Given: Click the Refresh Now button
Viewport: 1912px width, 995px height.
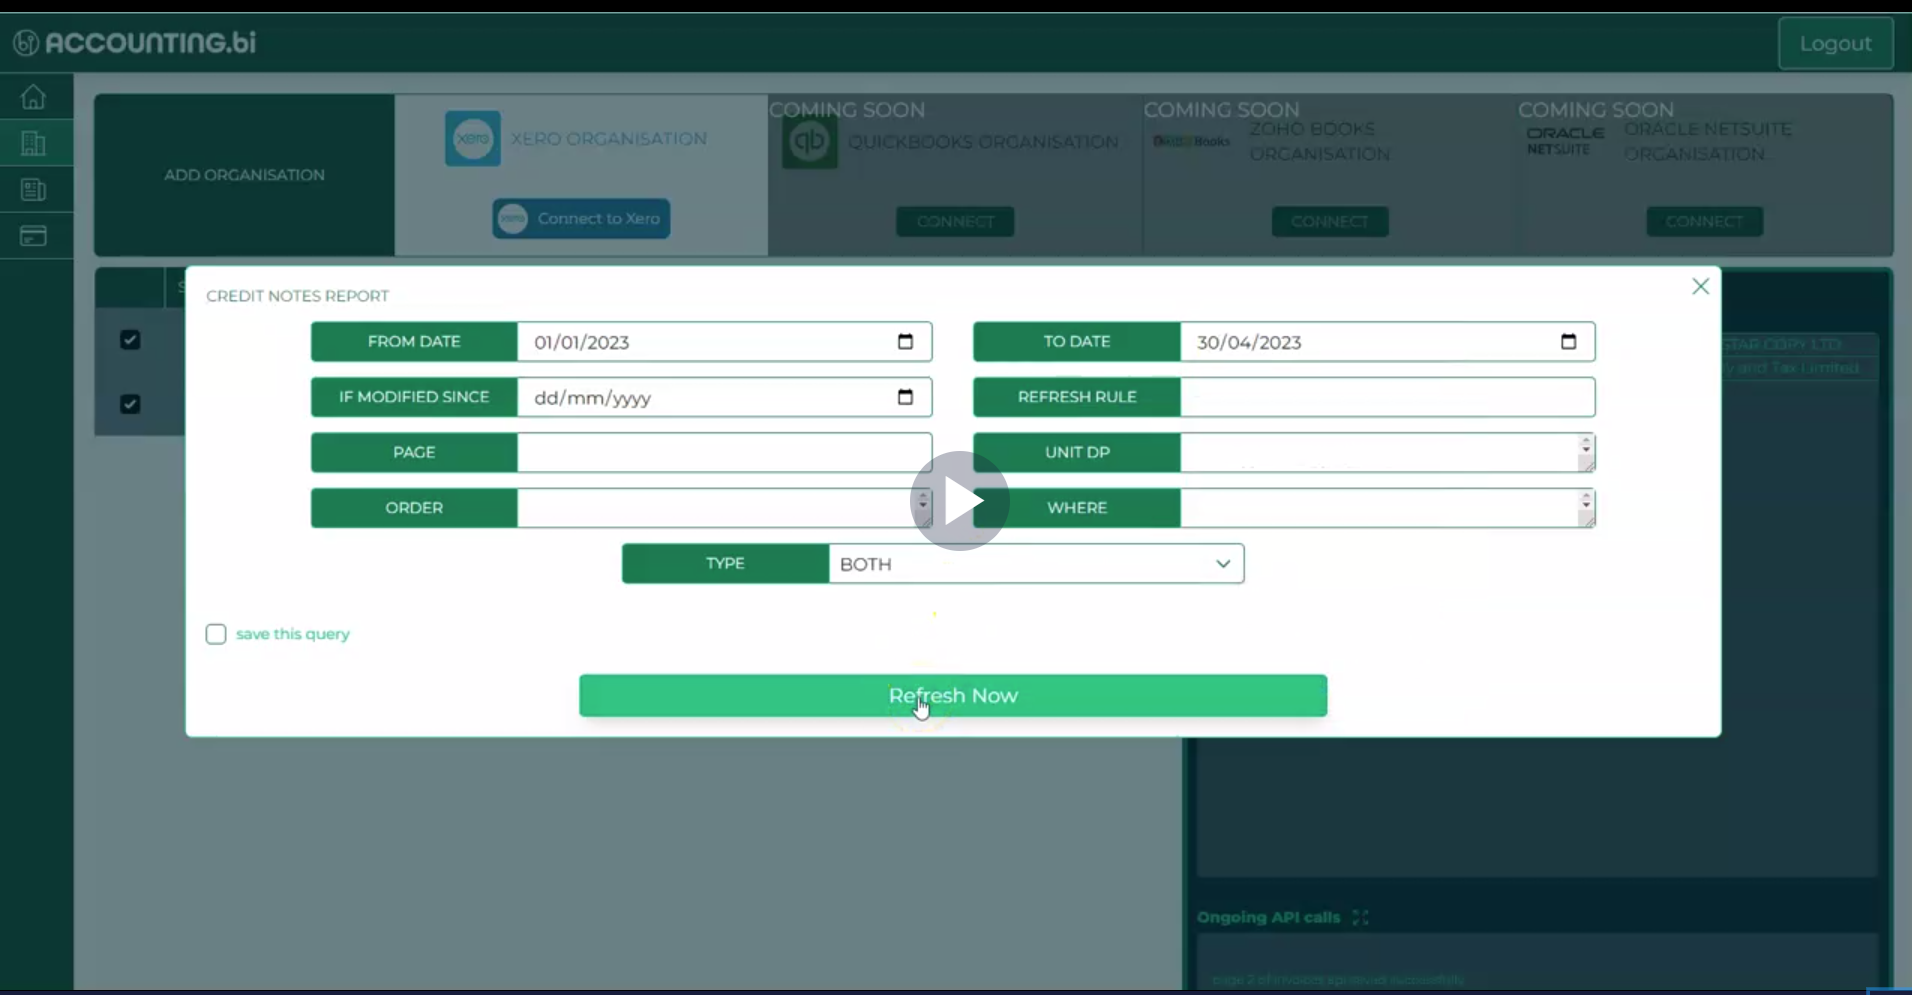Looking at the screenshot, I should point(951,695).
